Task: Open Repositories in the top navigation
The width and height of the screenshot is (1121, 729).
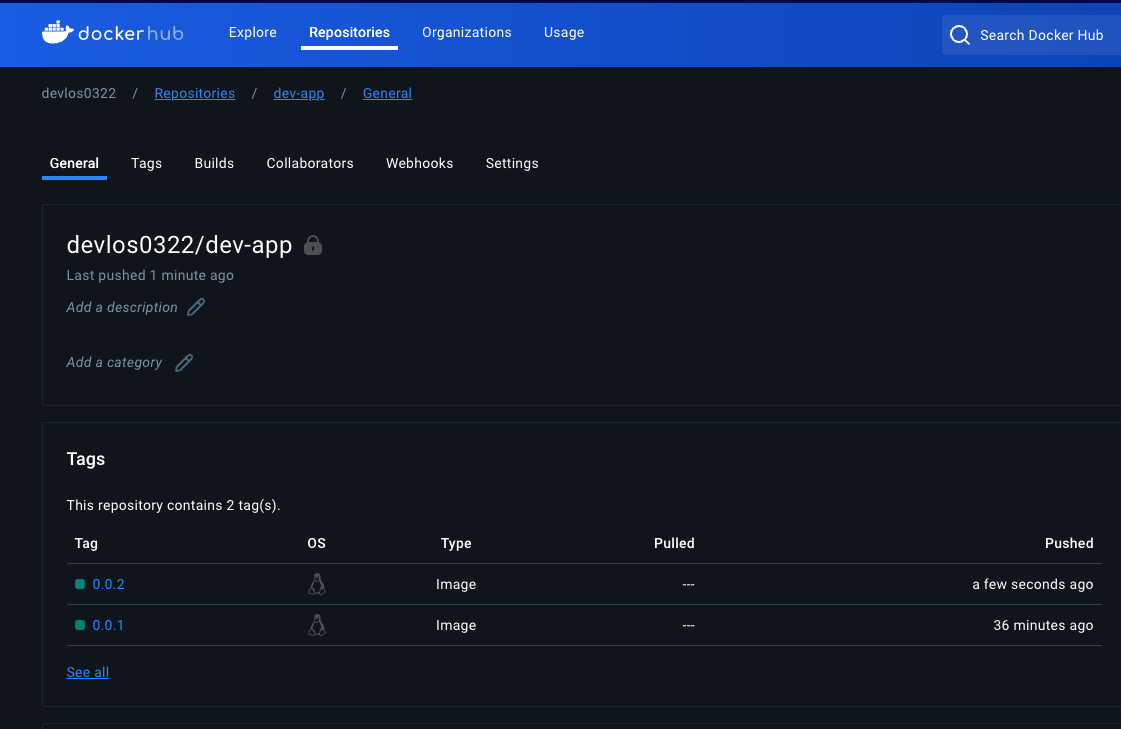Action: click(349, 32)
